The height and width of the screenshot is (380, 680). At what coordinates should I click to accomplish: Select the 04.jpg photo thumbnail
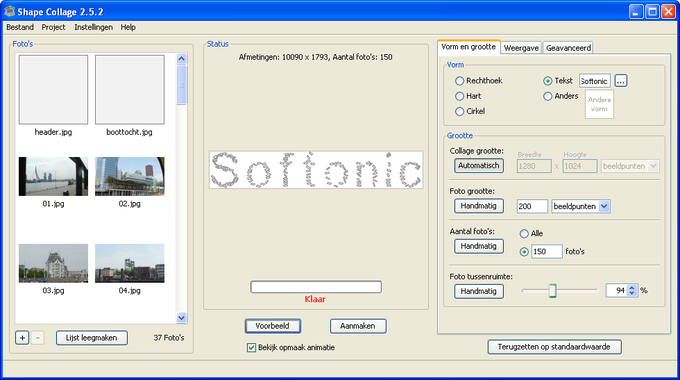click(x=130, y=263)
